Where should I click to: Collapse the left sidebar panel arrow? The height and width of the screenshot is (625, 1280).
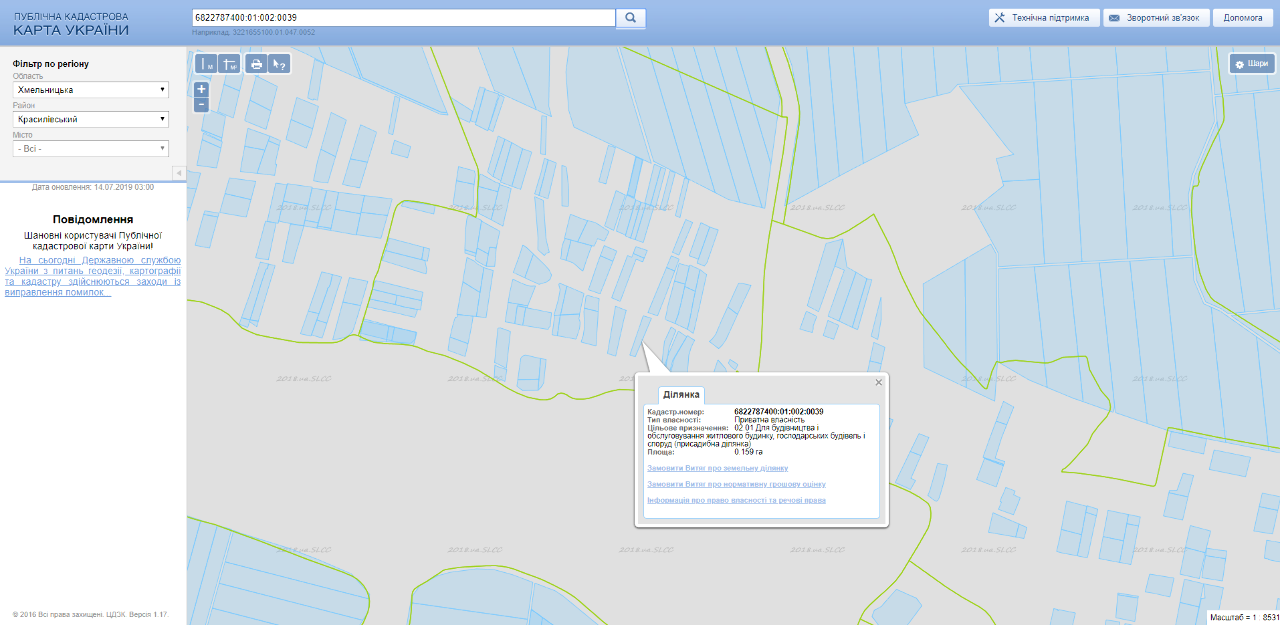179,173
